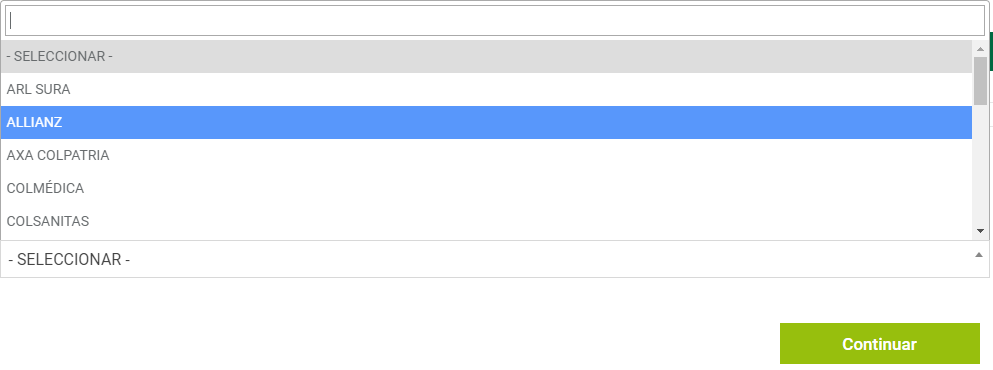This screenshot has width=993, height=370.
Task: Collapse the lower '- SELECCIONAR -' combo box
Action: pyautogui.click(x=495, y=259)
